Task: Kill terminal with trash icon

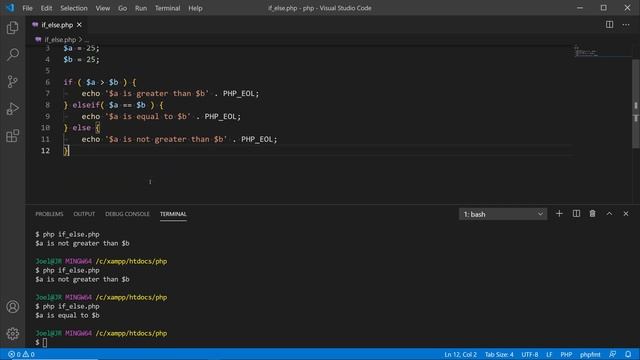Action: tap(592, 213)
